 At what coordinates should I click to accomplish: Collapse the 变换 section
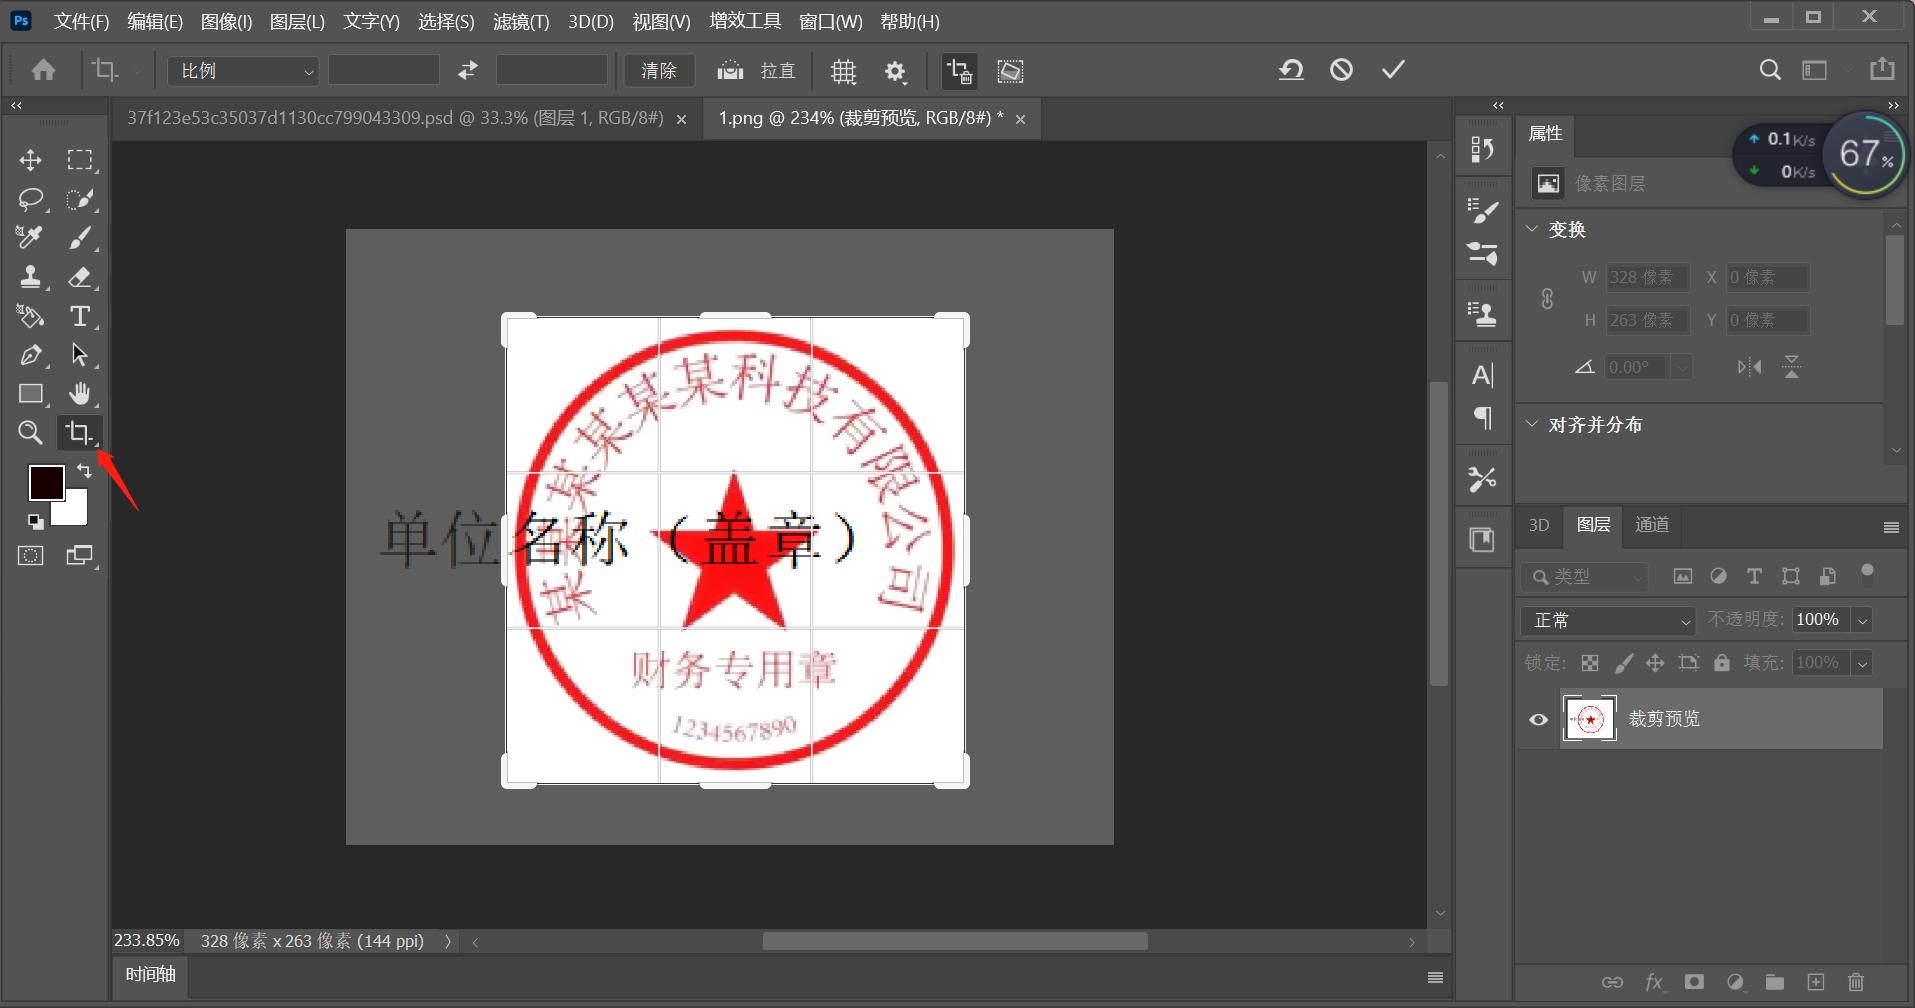pyautogui.click(x=1532, y=229)
